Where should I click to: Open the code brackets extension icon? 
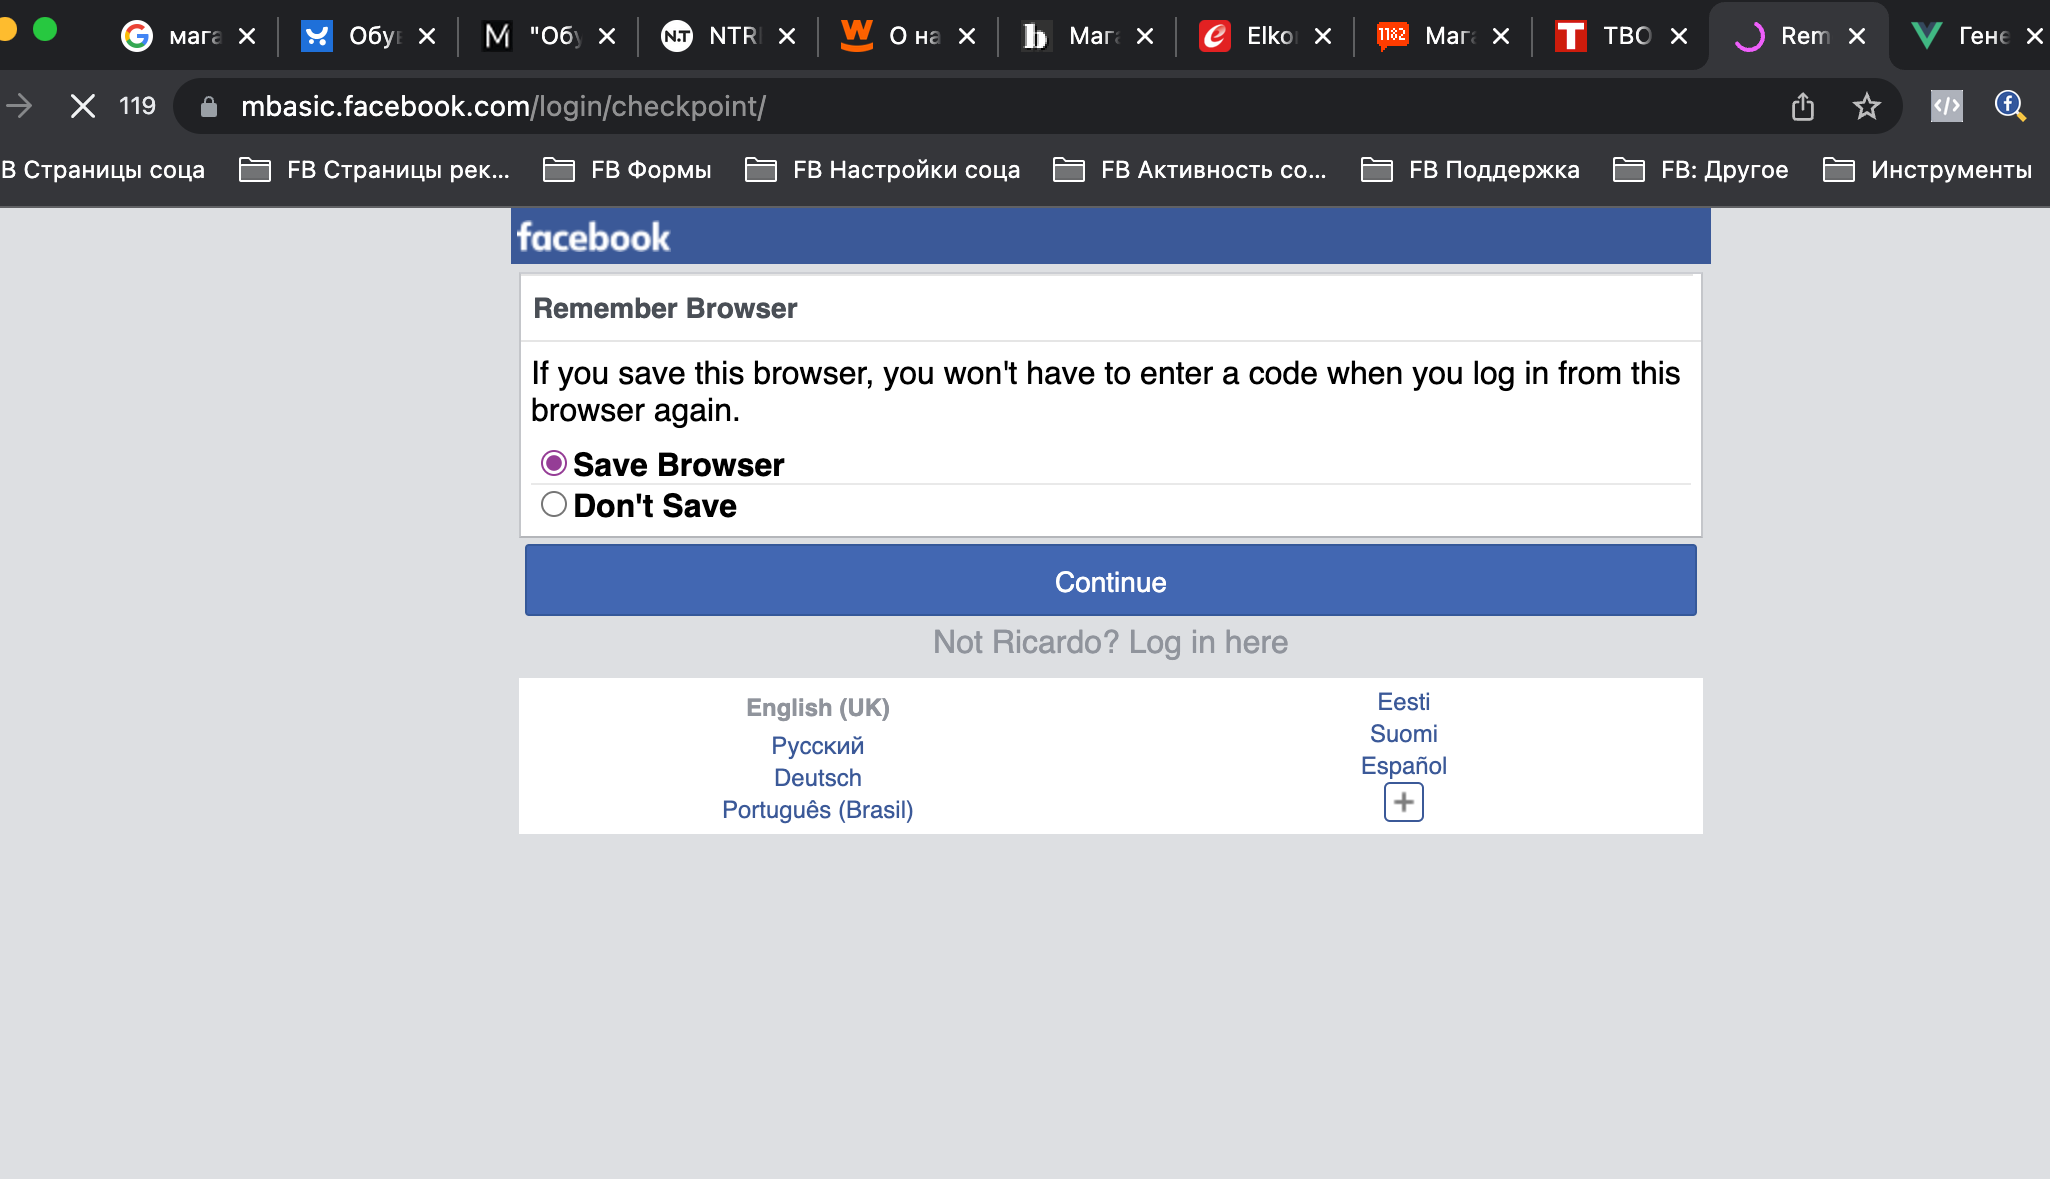(1946, 106)
